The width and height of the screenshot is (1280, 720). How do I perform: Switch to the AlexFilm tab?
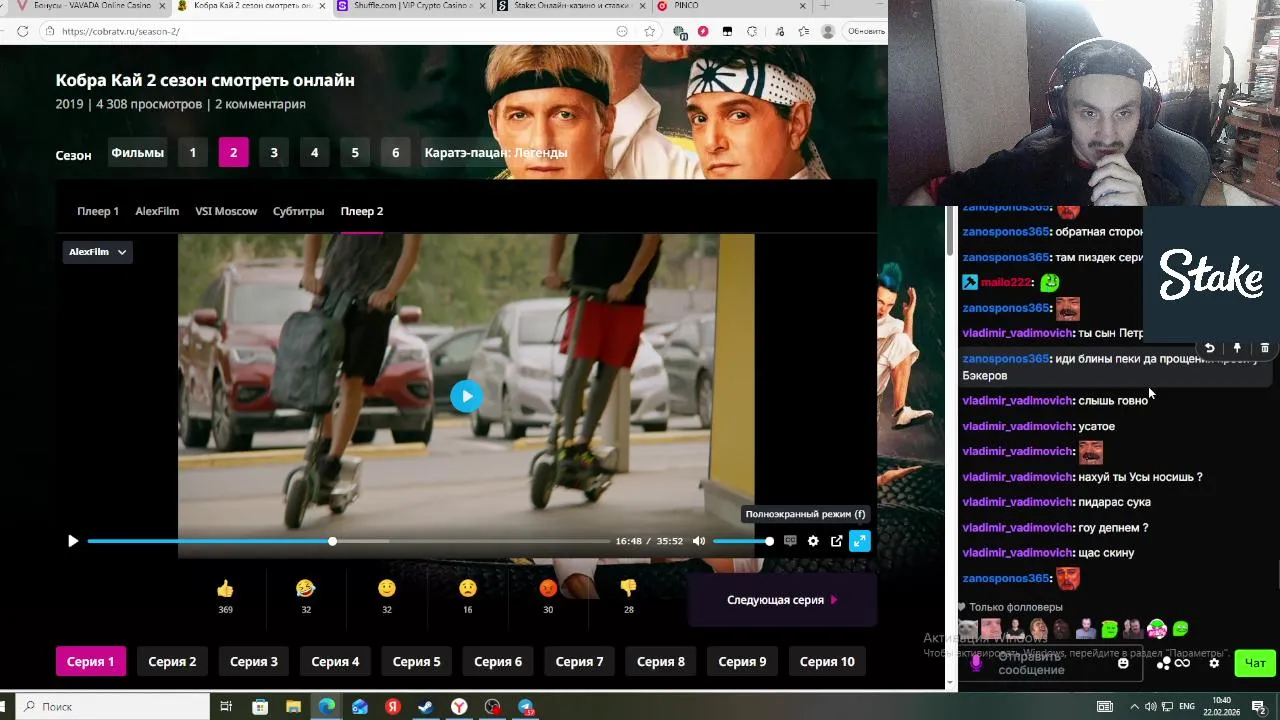click(x=157, y=211)
